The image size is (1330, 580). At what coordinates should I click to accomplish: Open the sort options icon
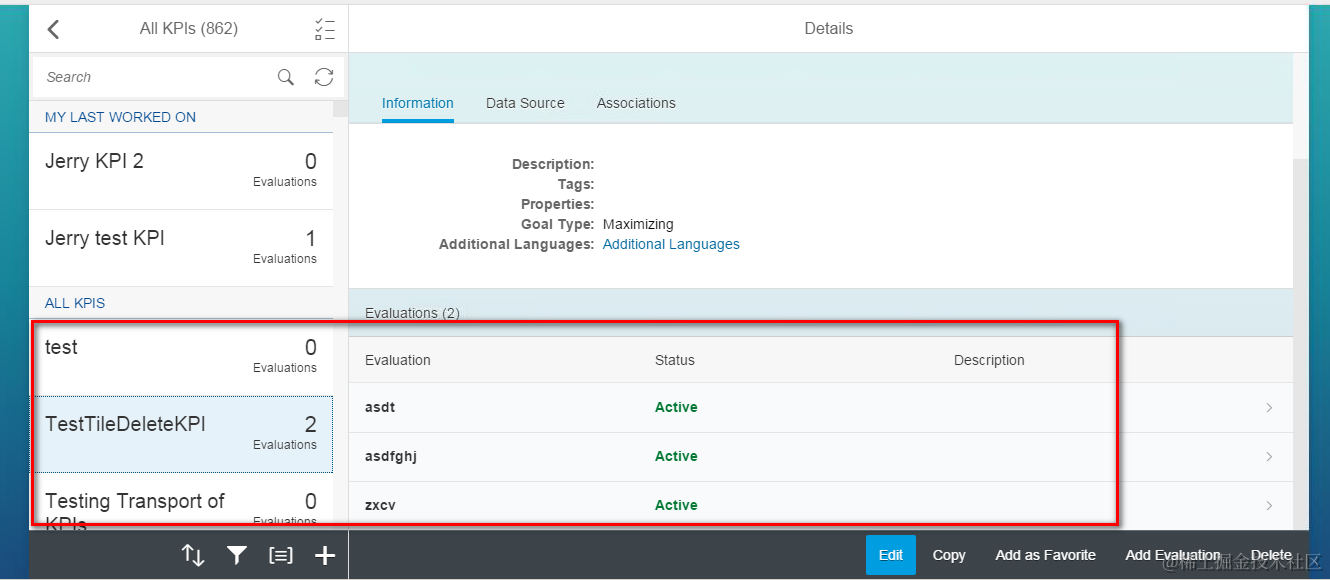(x=193, y=555)
